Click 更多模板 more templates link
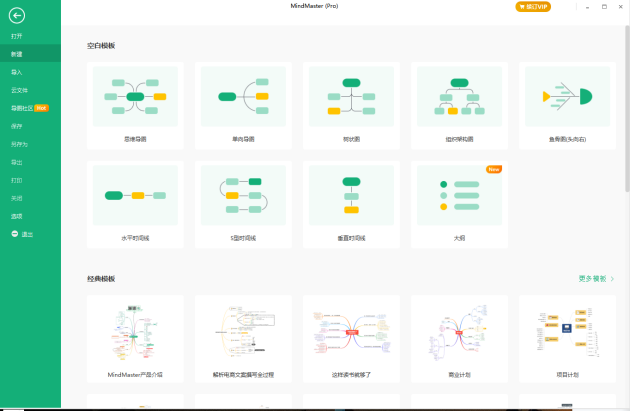This screenshot has width=630, height=411. pos(596,279)
